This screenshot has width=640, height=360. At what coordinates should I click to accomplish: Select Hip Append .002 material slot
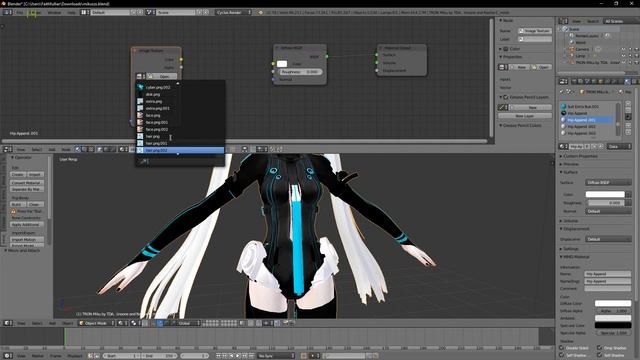pos(587,127)
